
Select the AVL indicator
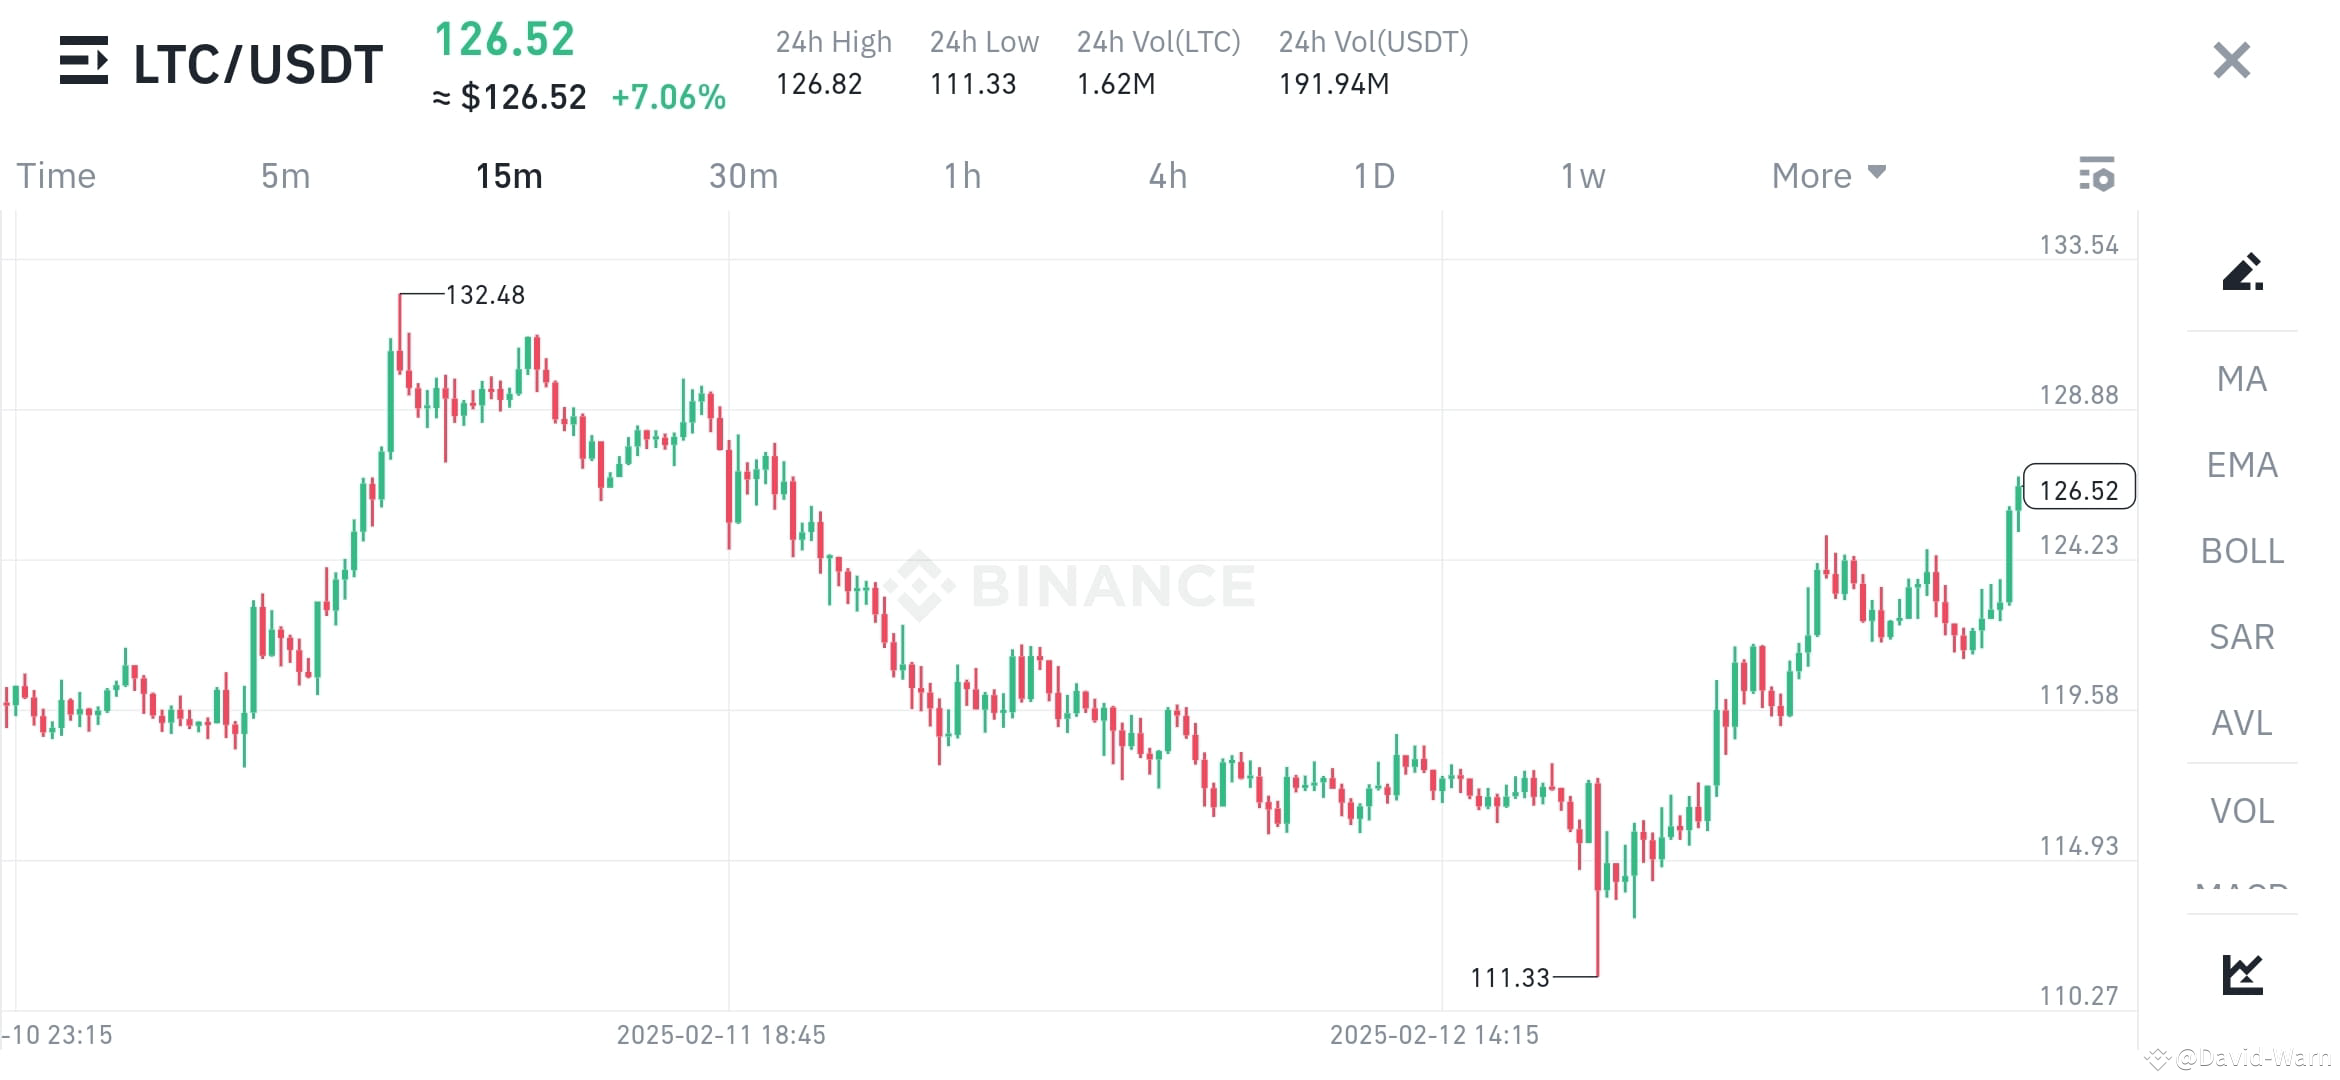2240,723
